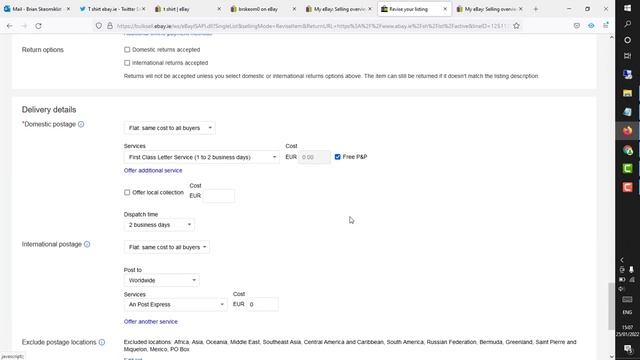Viewport: 640px width, 360px height.
Task: Open the Exclude postage locations info icon
Action: [102, 342]
